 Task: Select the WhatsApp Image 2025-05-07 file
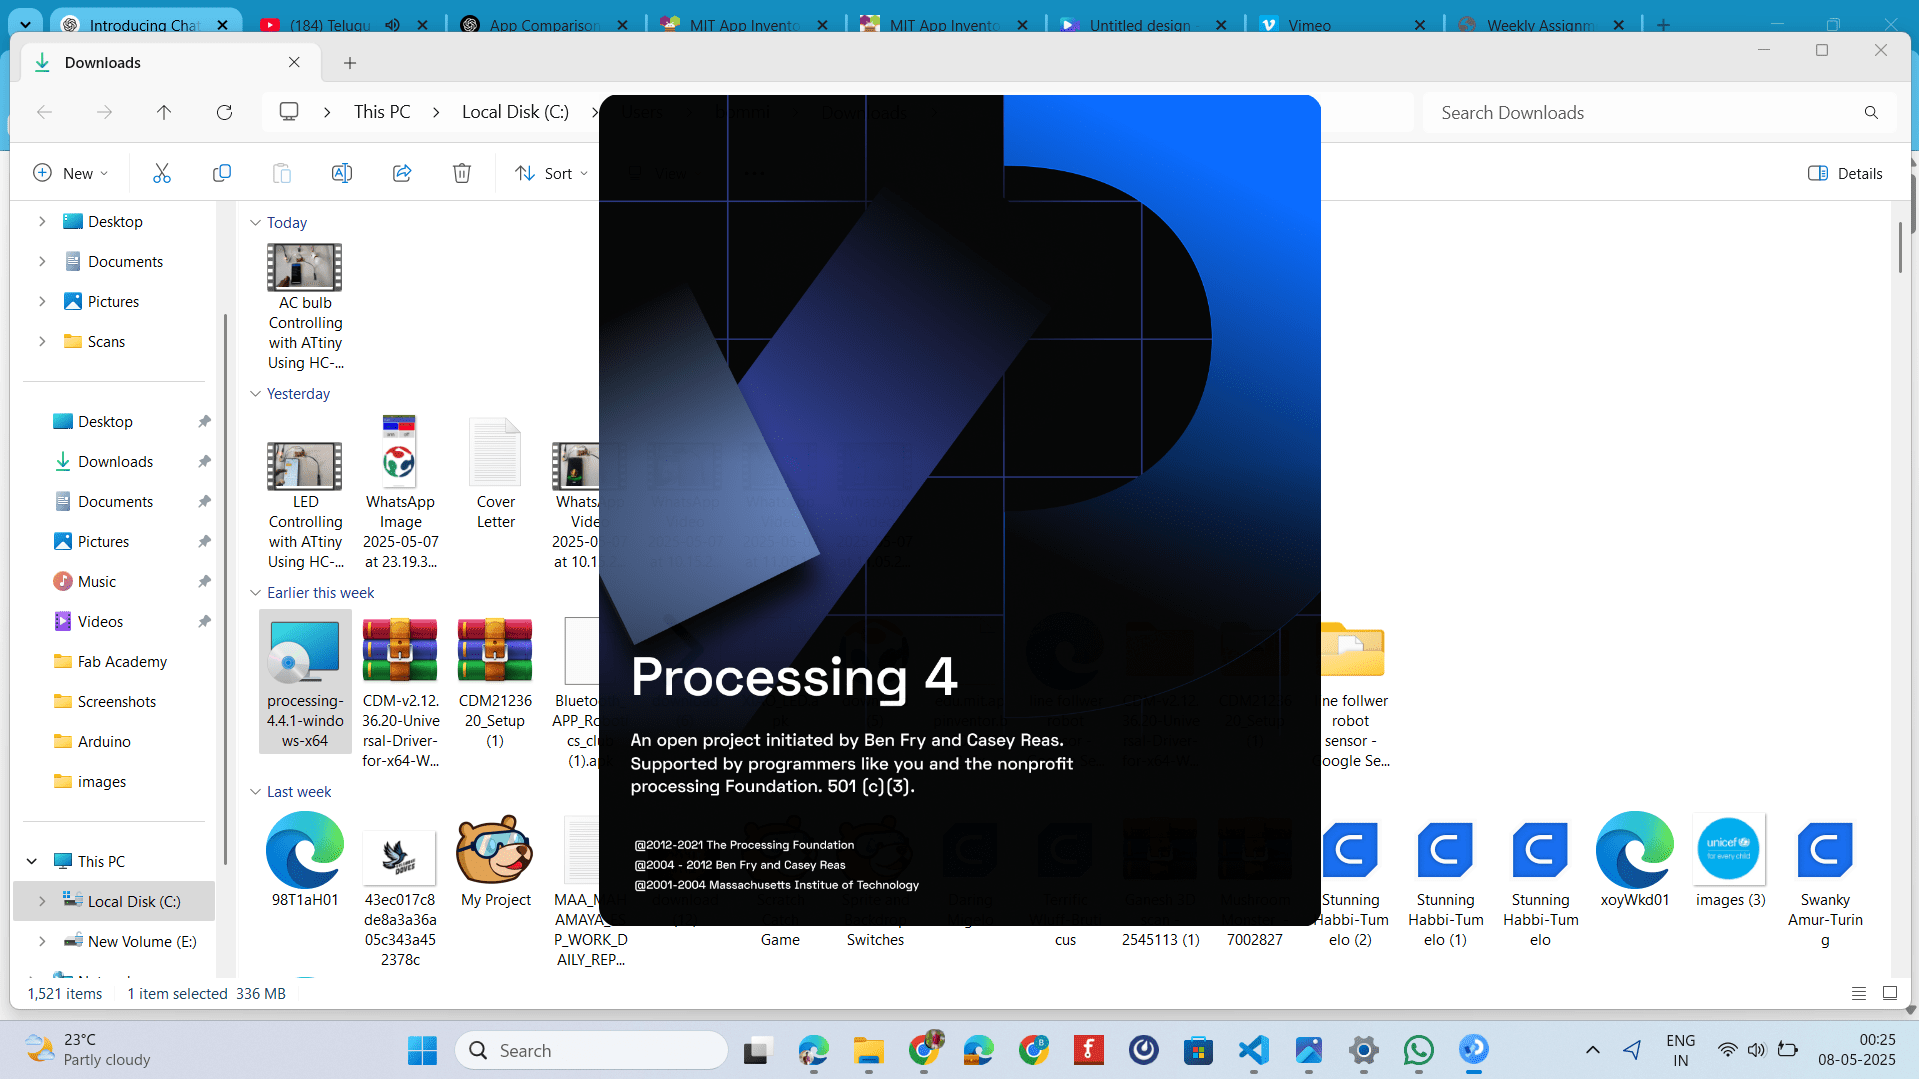tap(400, 493)
